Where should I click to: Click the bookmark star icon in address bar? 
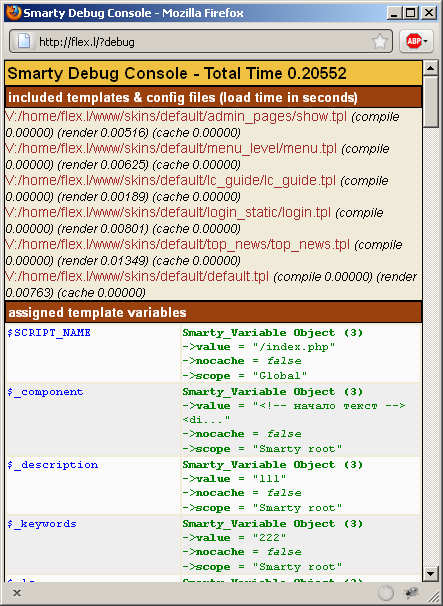(380, 41)
